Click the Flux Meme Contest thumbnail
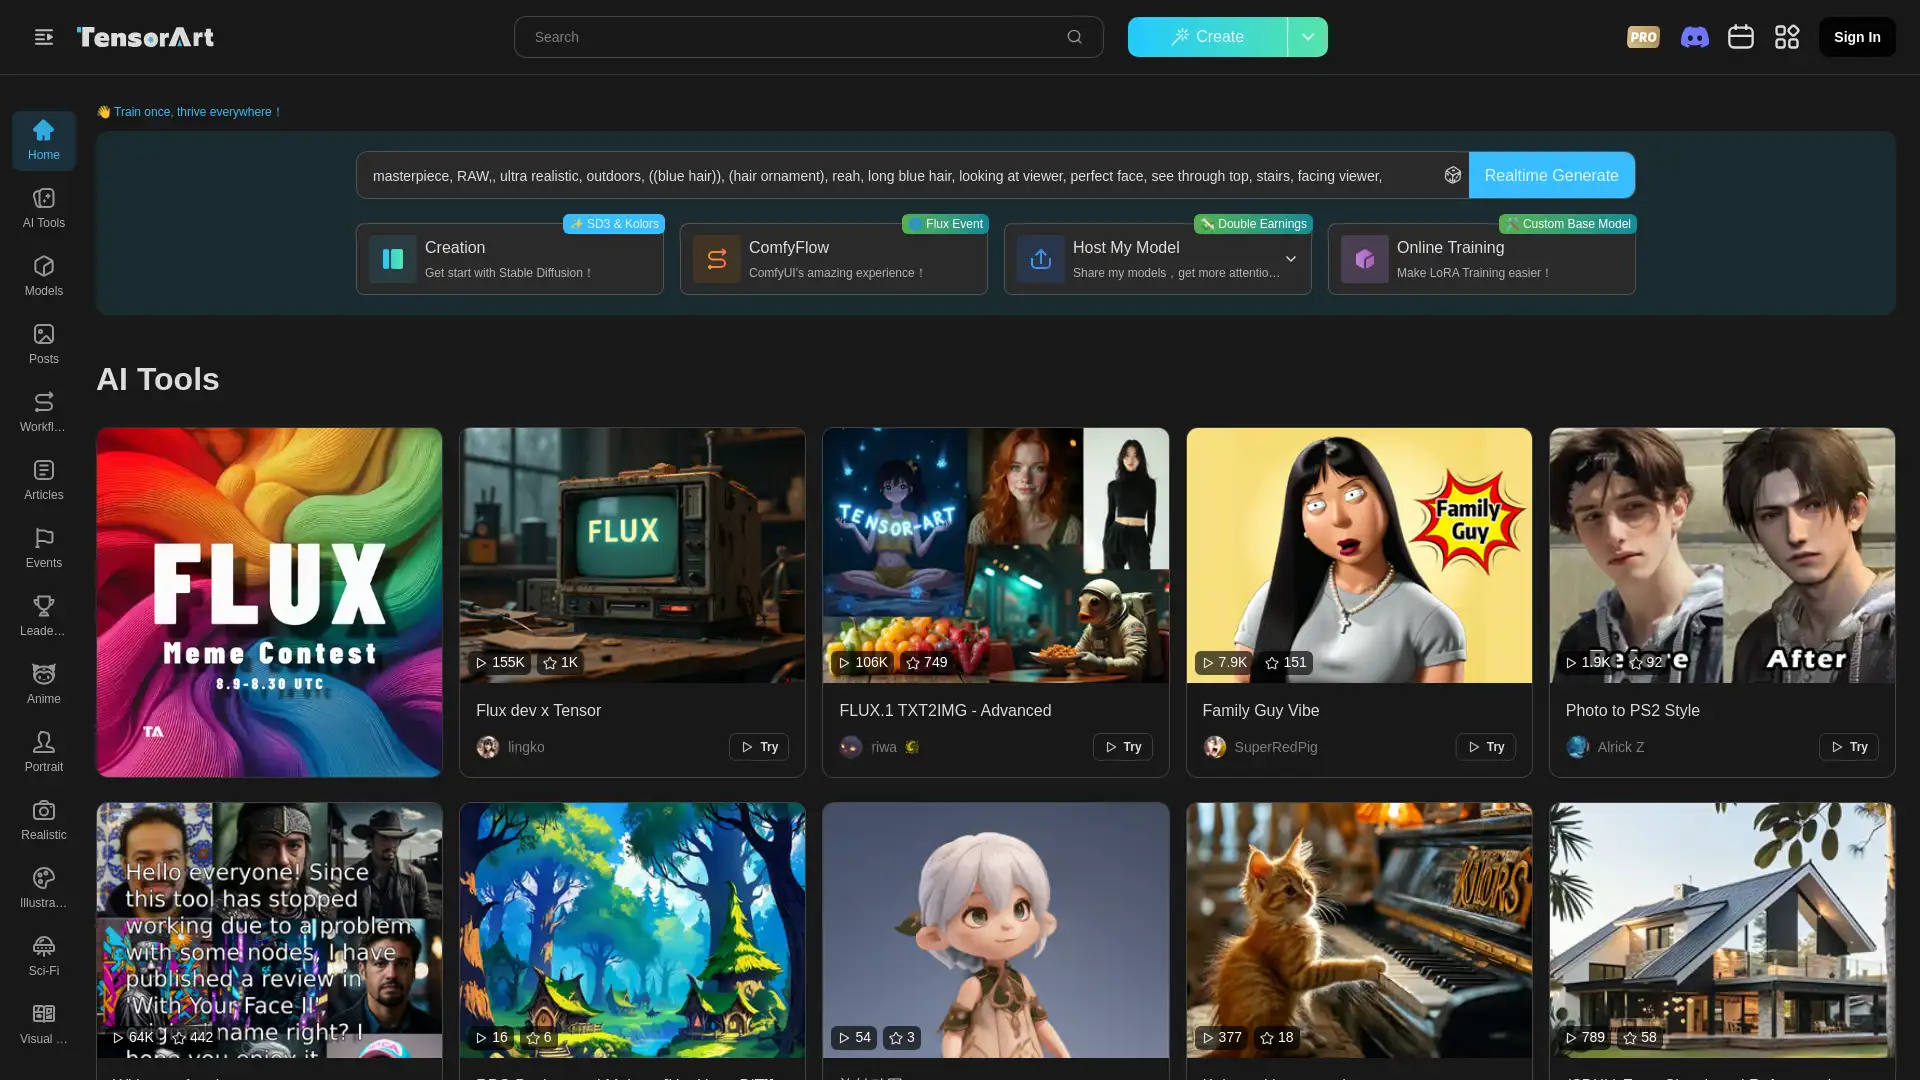The image size is (1920, 1080). (x=268, y=603)
